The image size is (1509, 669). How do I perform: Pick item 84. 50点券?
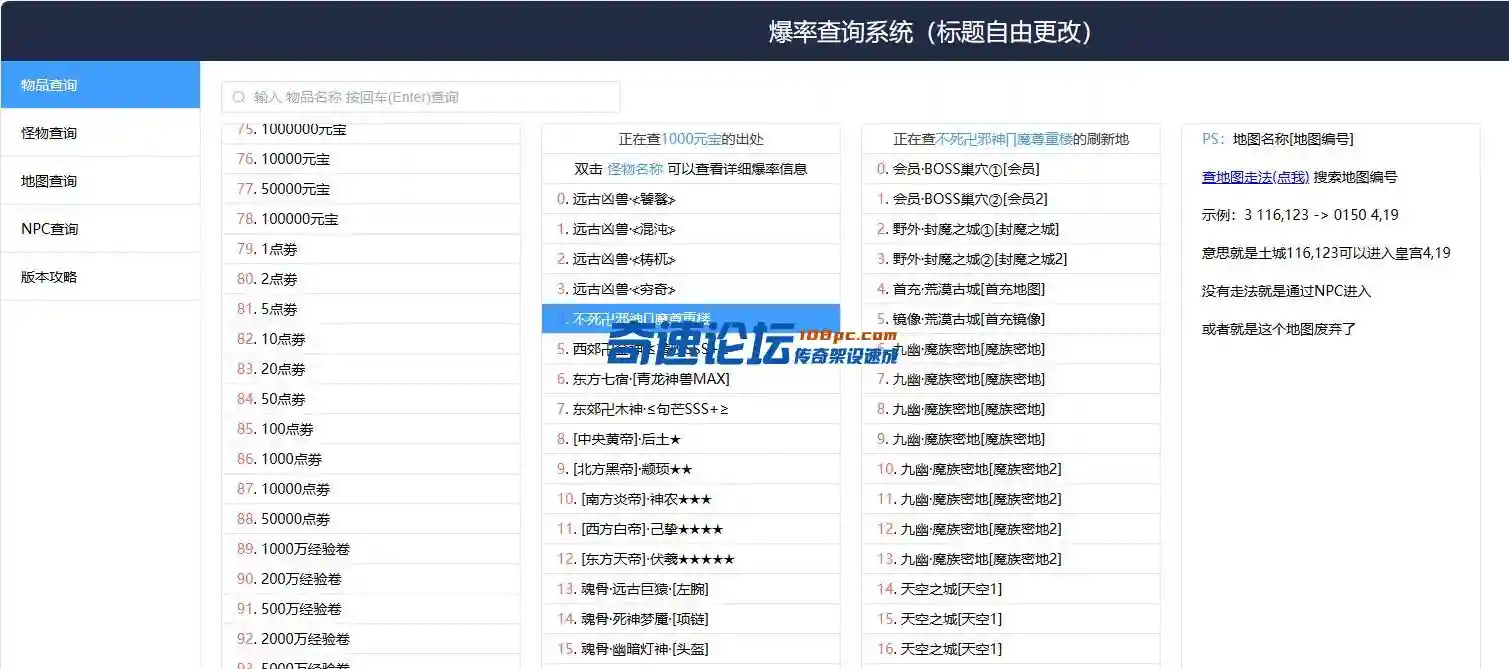point(371,399)
